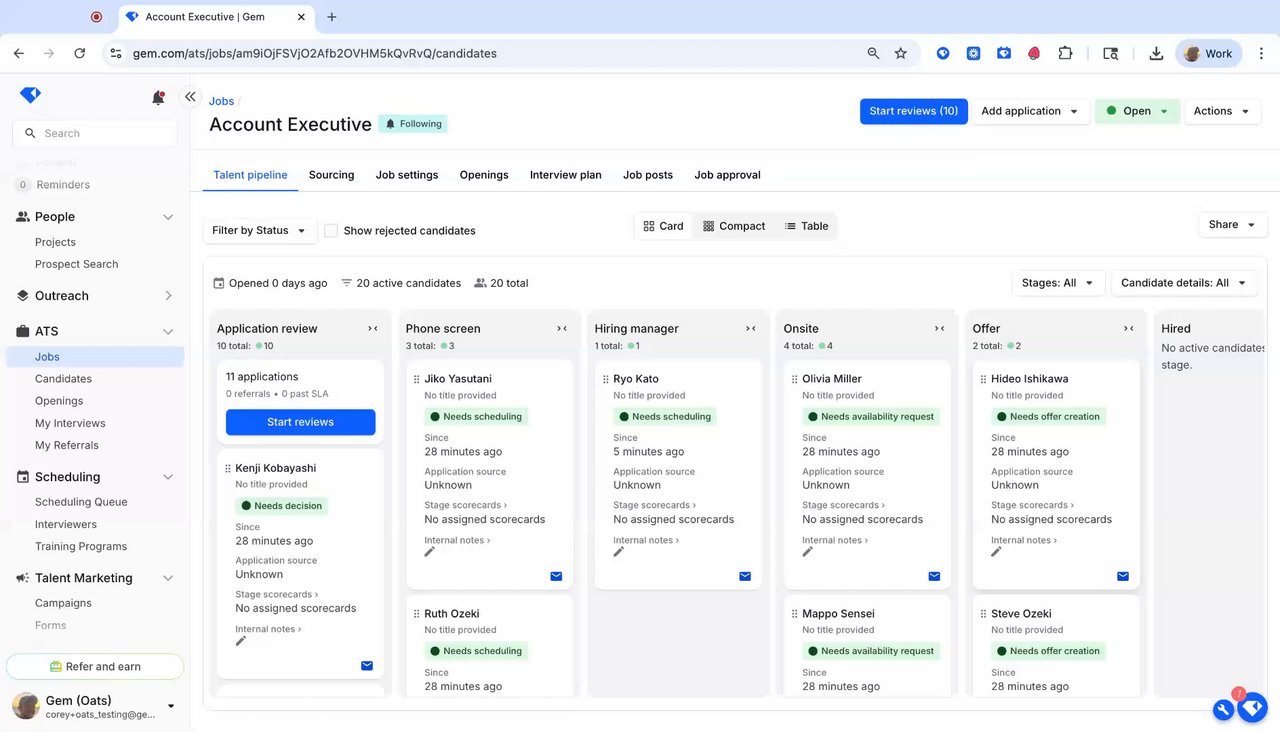Go to the Interview plan tab
The height and width of the screenshot is (732, 1280).
click(565, 175)
